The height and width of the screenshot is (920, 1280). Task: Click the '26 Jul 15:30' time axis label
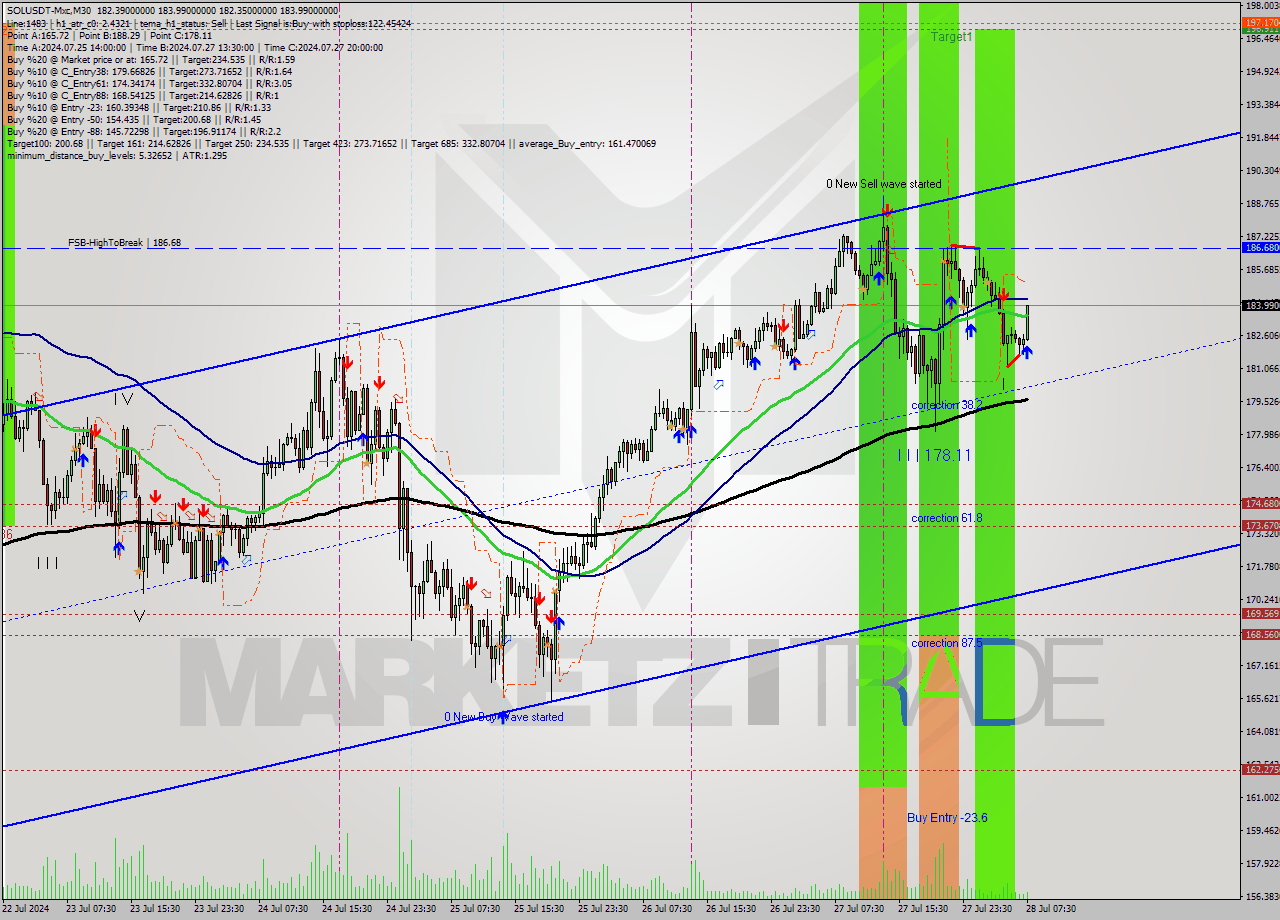pos(731,909)
